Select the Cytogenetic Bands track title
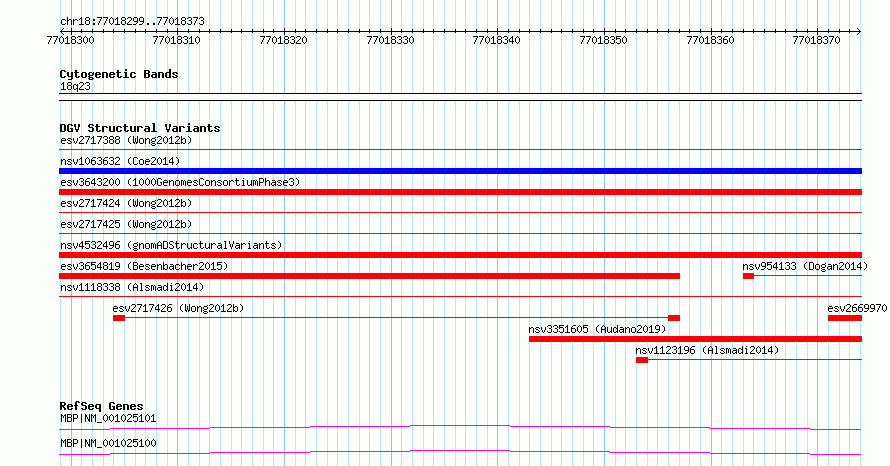890x466 pixels. coord(119,74)
